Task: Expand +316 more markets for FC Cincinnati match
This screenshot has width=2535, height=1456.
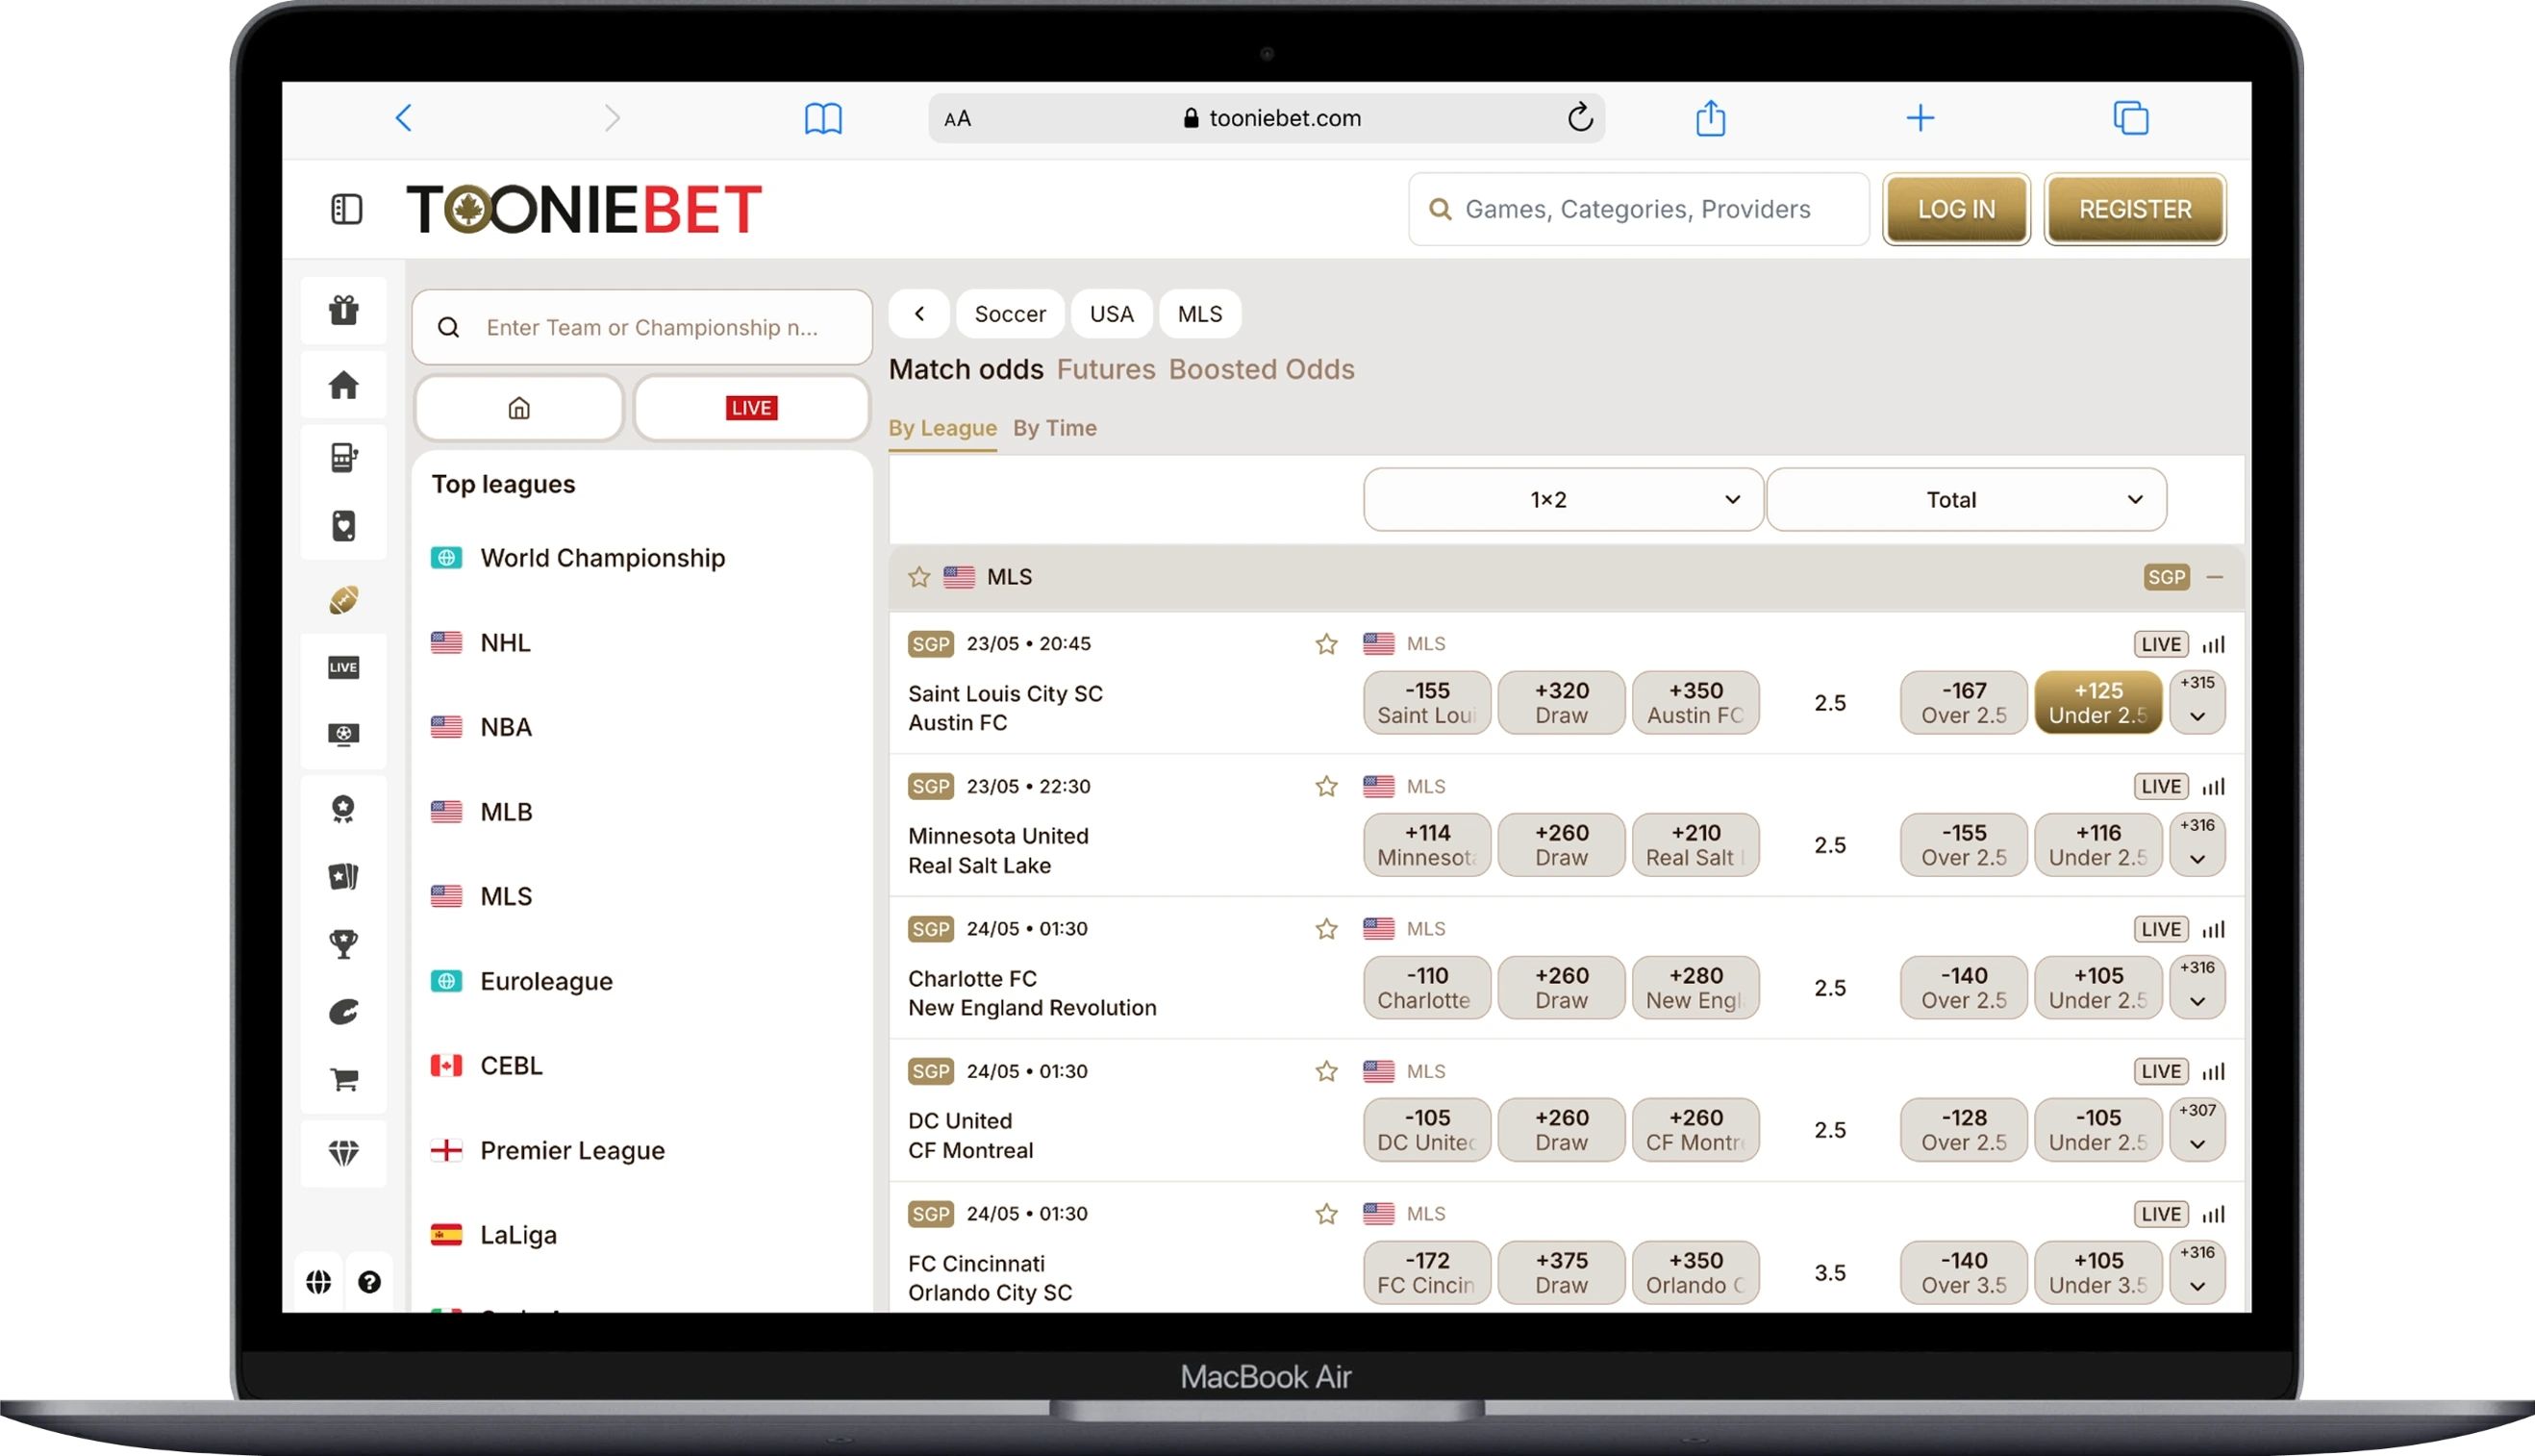Action: (x=2197, y=1272)
